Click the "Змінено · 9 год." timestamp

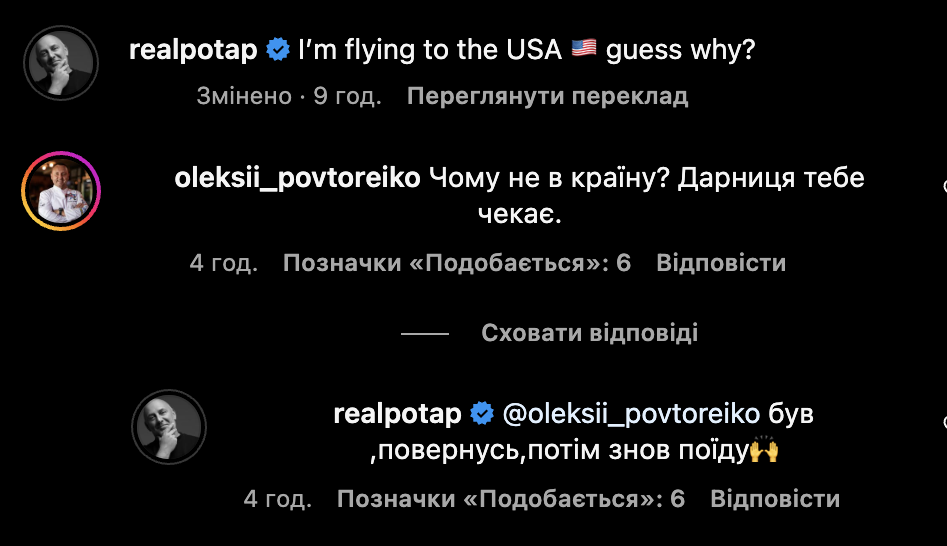tap(288, 97)
